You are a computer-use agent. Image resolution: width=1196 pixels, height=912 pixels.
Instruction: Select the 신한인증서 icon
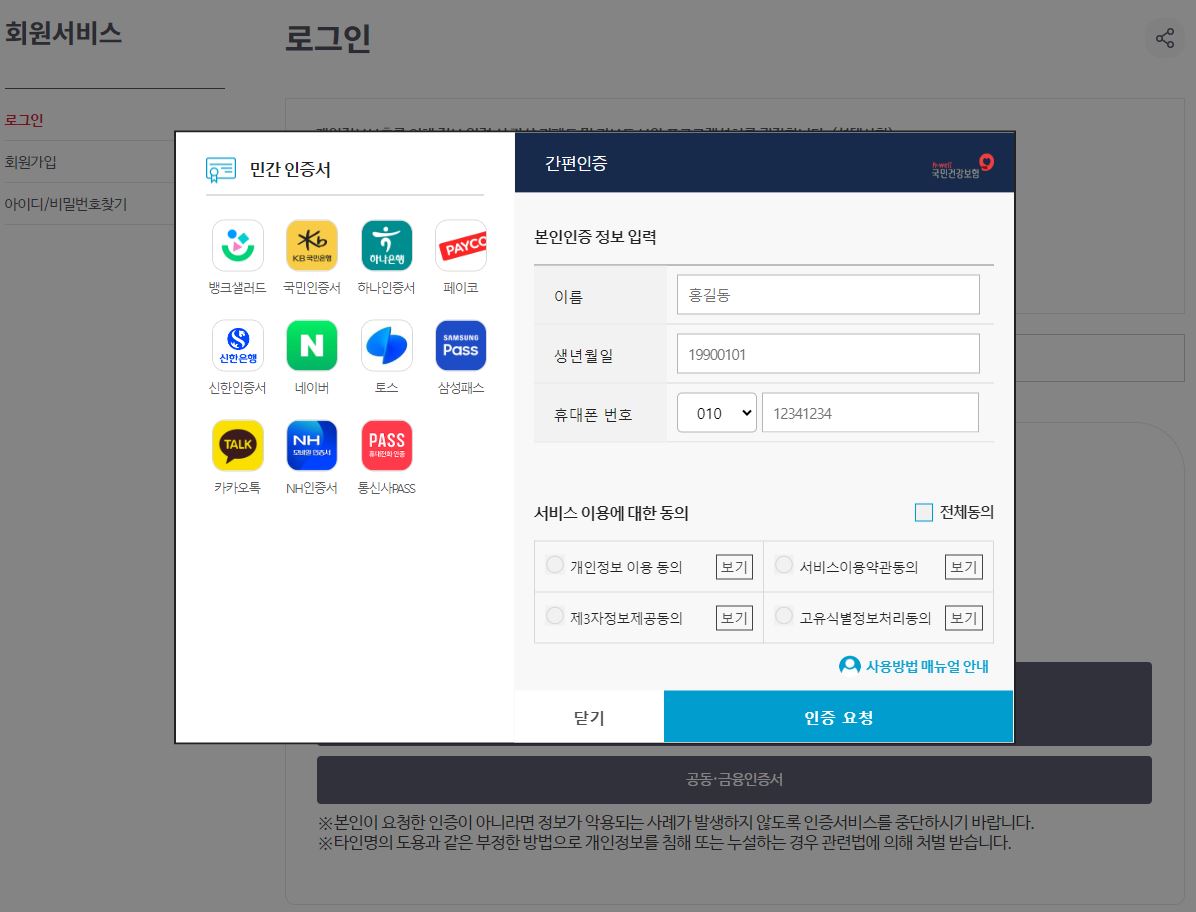click(237, 345)
